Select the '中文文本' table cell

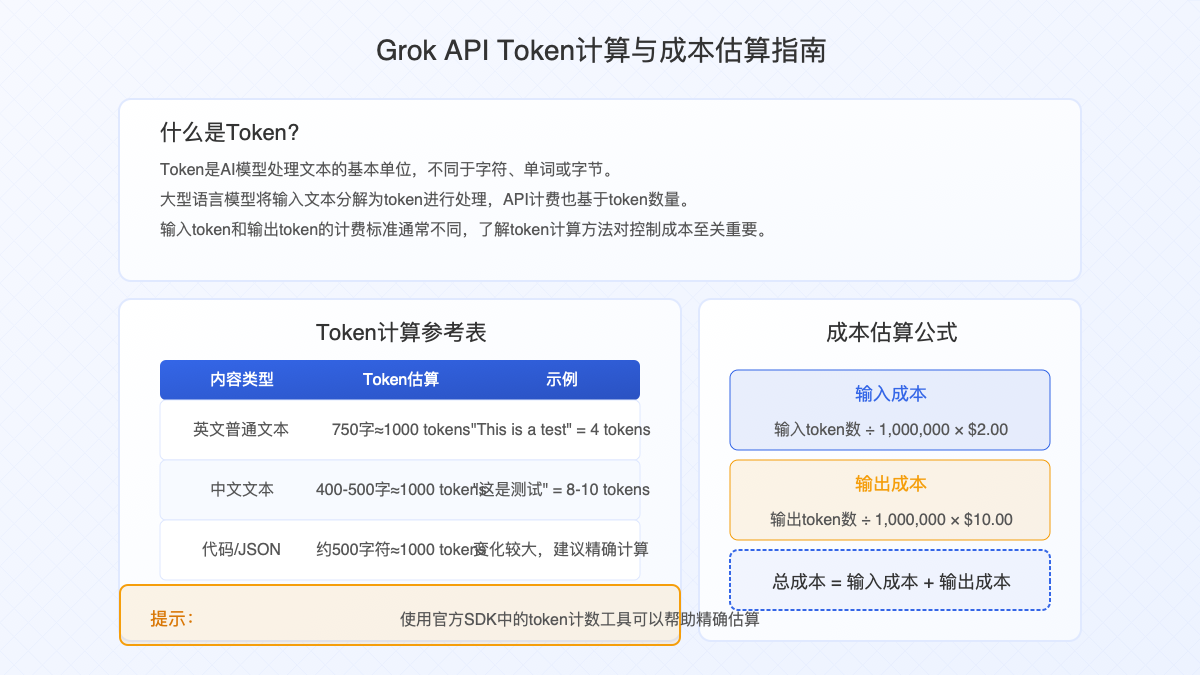point(241,489)
